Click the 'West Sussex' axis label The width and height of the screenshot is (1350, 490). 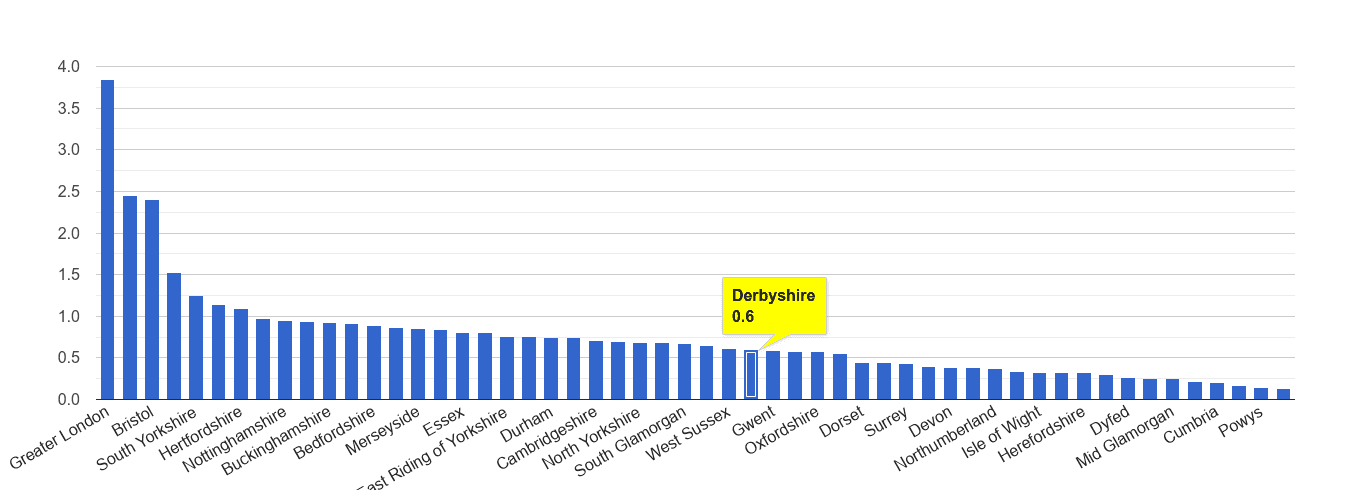pyautogui.click(x=690, y=433)
